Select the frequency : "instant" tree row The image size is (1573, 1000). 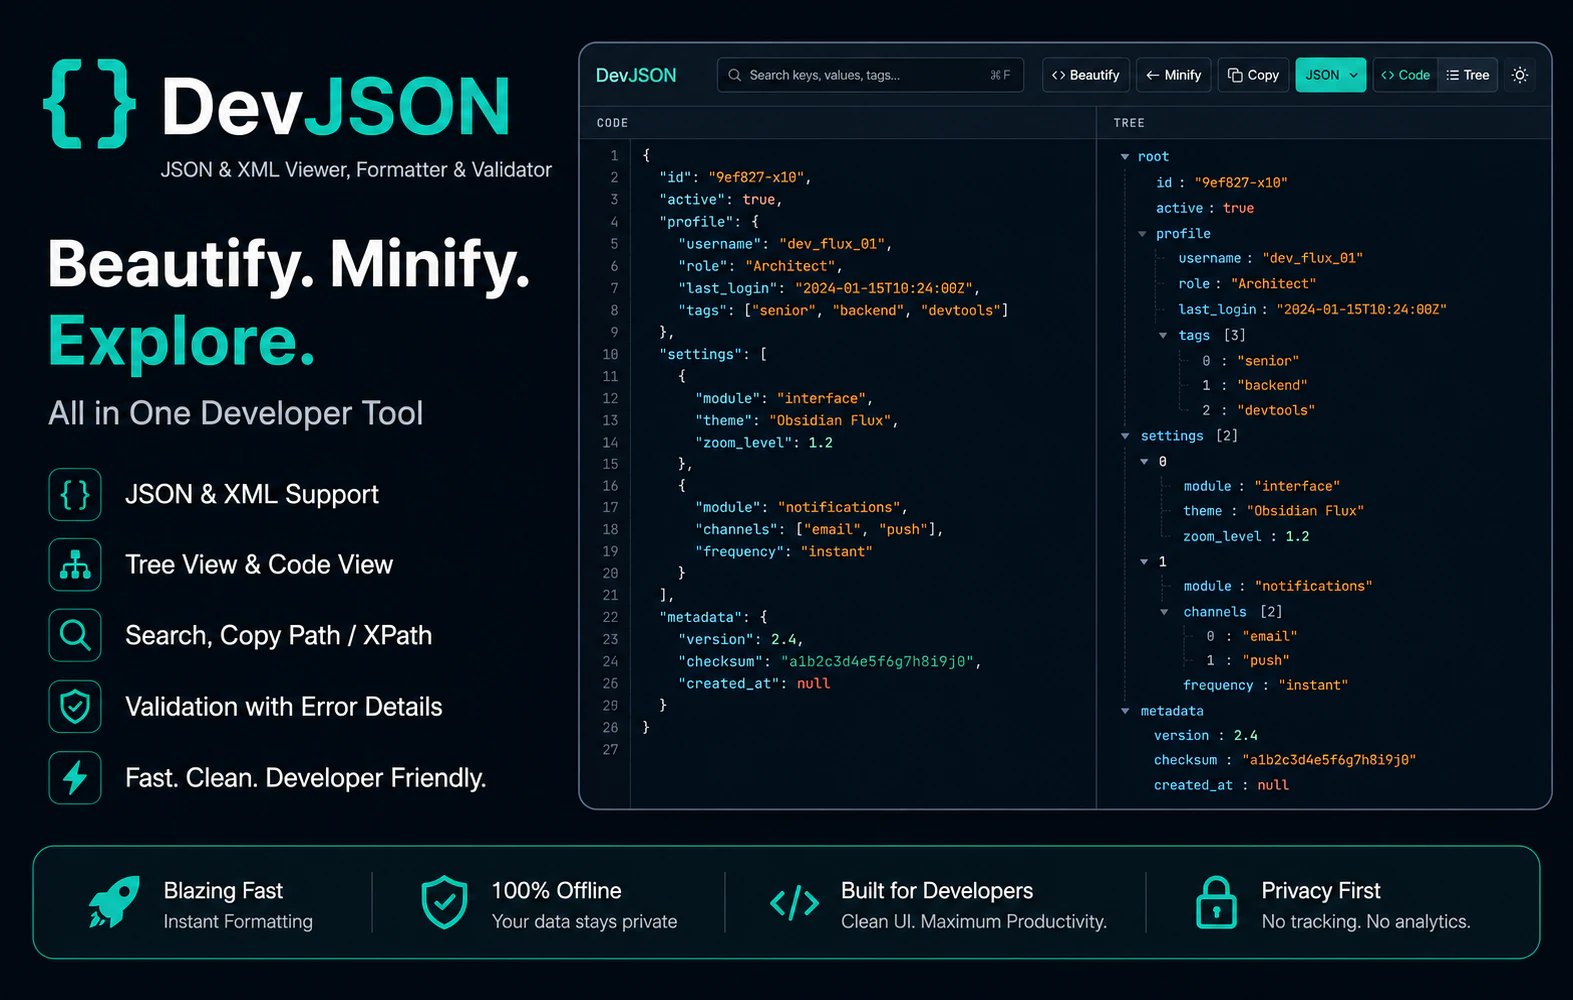click(x=1265, y=686)
